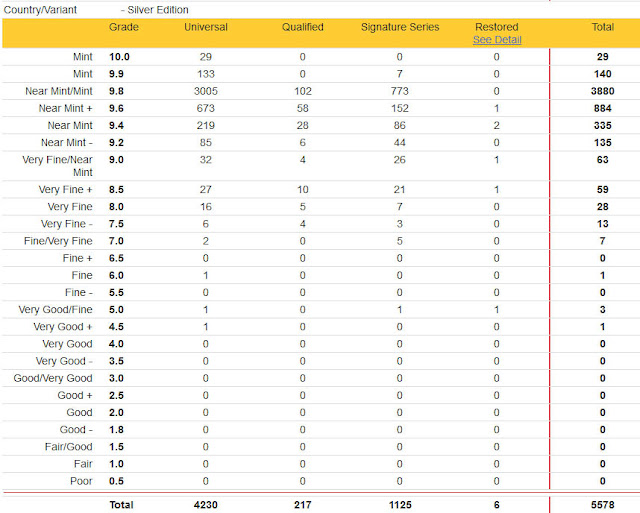The image size is (640, 513).
Task: Select total 3 for grade 5.0
Action: pos(602,309)
